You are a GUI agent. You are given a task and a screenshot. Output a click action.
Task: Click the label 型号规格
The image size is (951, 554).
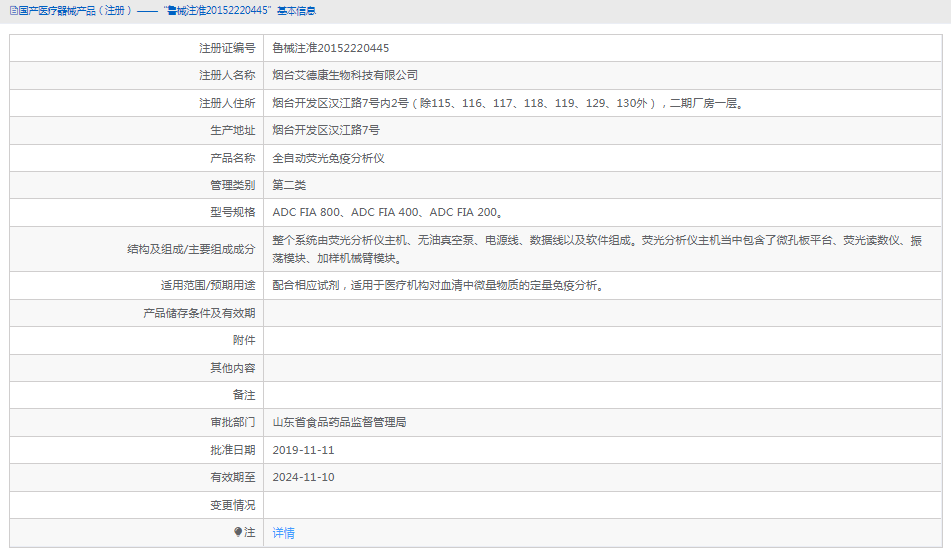[x=233, y=212]
